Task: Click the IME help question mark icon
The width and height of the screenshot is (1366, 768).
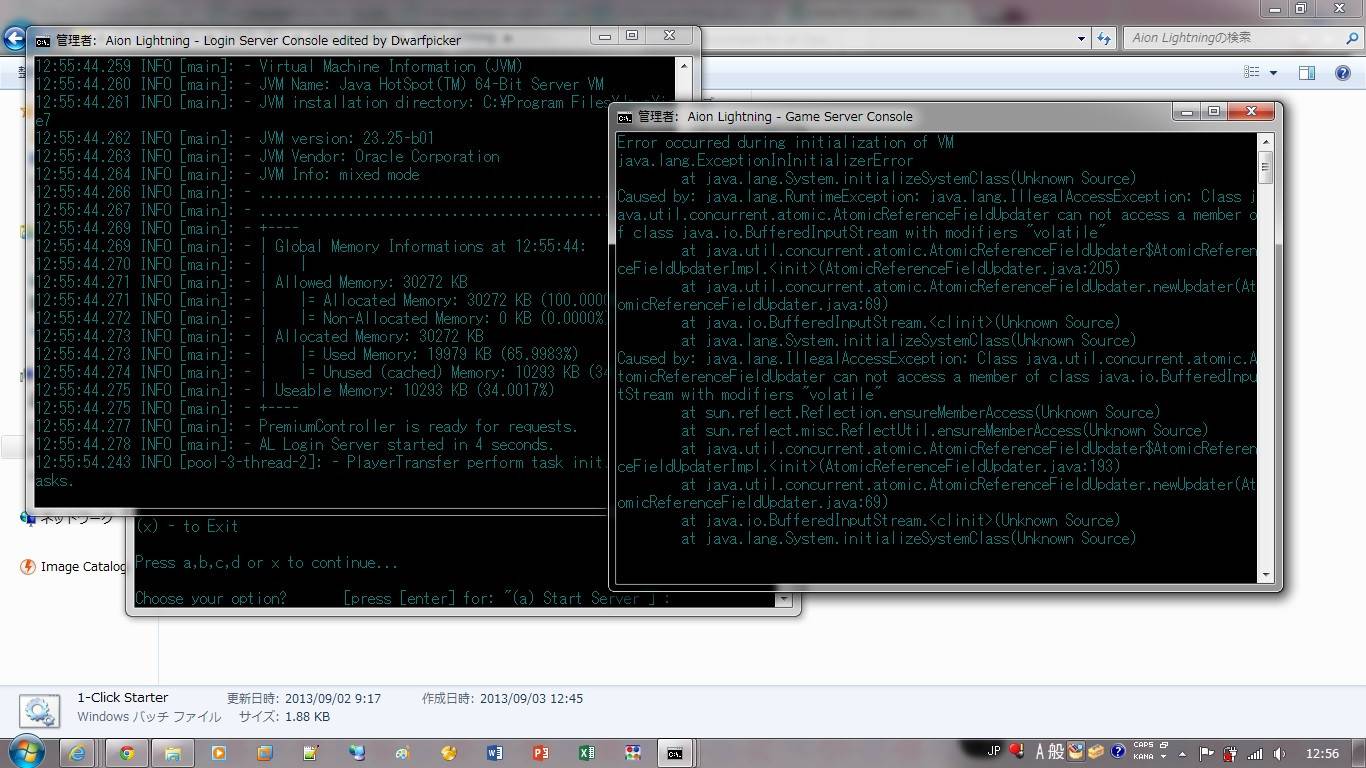Action: click(1118, 751)
